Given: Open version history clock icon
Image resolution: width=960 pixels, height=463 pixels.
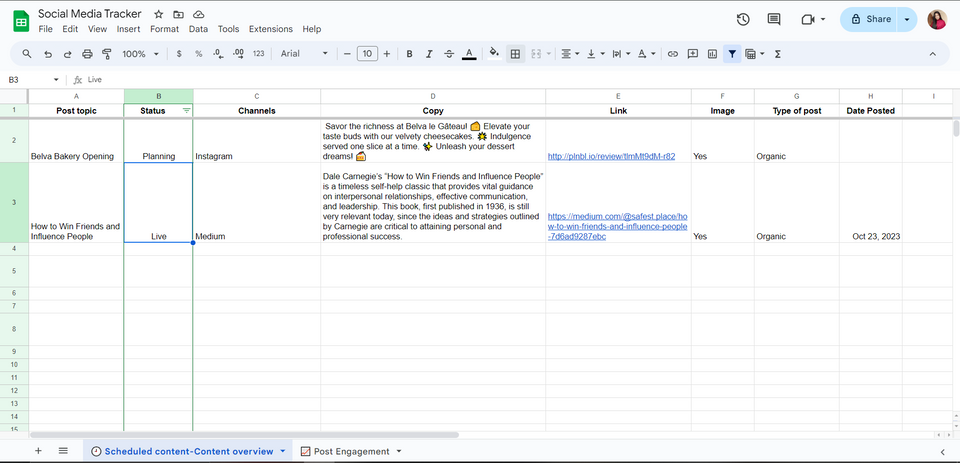Looking at the screenshot, I should point(743,19).
